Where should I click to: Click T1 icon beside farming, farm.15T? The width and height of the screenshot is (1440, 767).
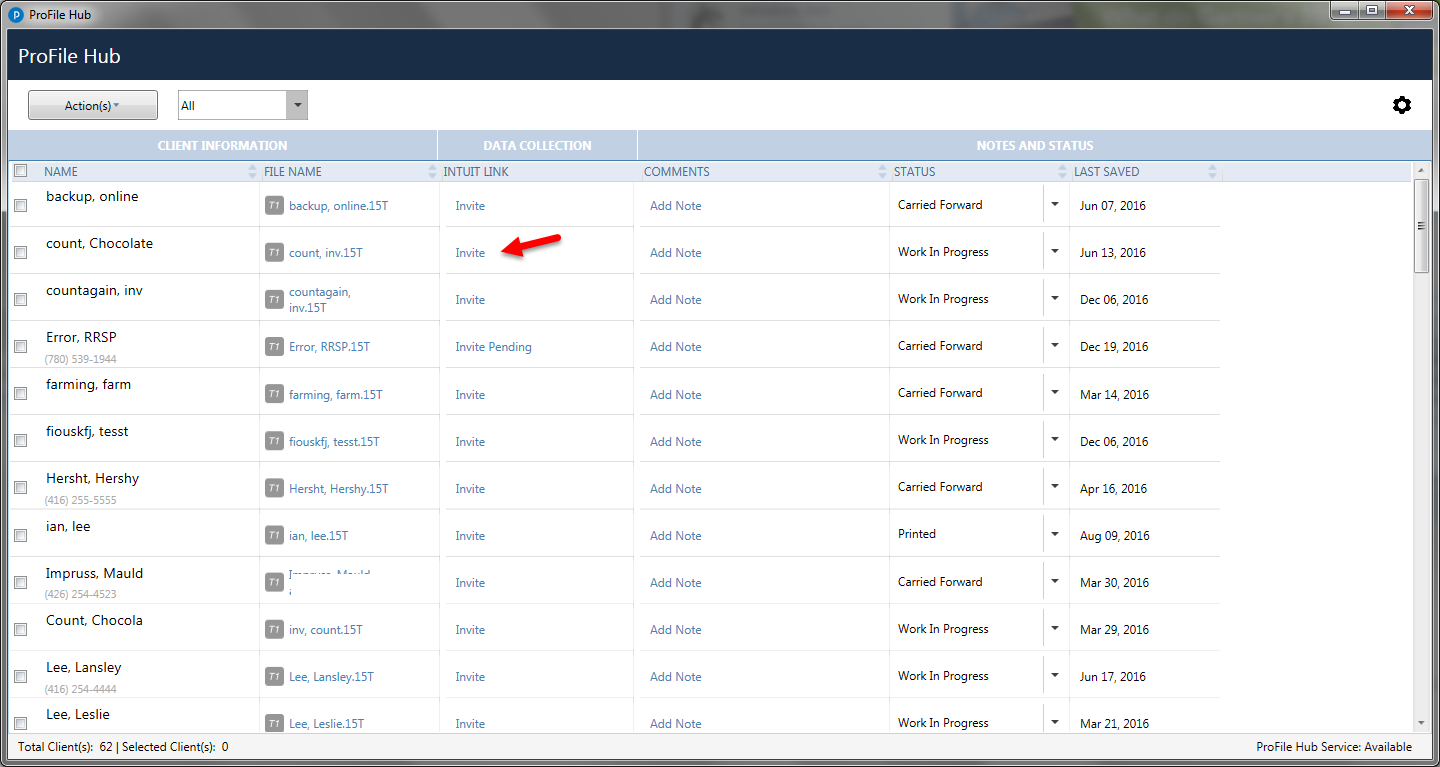[x=274, y=394]
